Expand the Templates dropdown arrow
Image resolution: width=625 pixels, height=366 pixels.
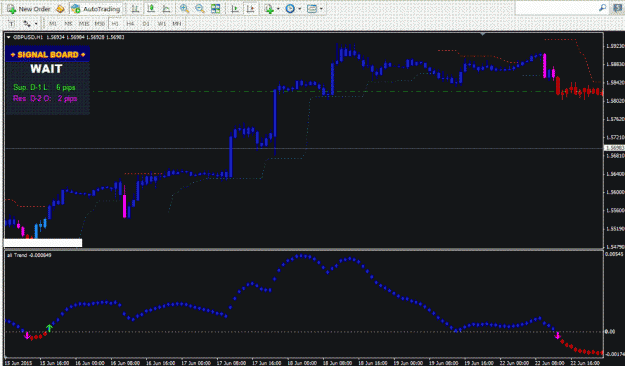coord(321,9)
